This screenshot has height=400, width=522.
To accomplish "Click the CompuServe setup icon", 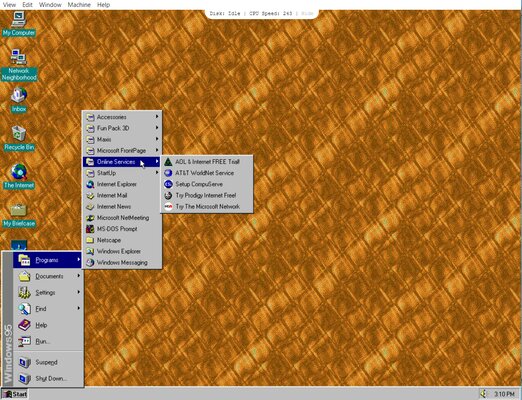I will coord(168,184).
